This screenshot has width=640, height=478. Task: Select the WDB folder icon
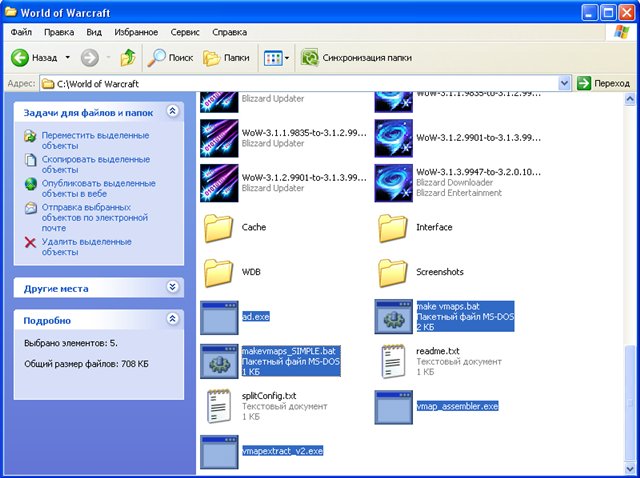(219, 273)
